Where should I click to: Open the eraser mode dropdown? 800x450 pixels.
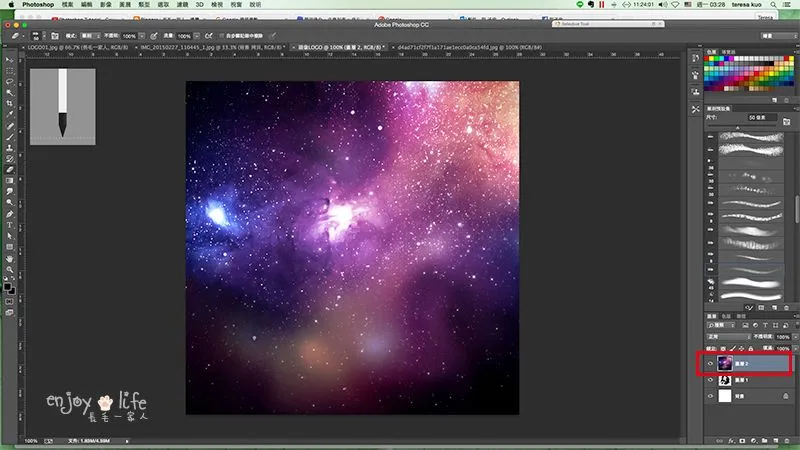90,36
